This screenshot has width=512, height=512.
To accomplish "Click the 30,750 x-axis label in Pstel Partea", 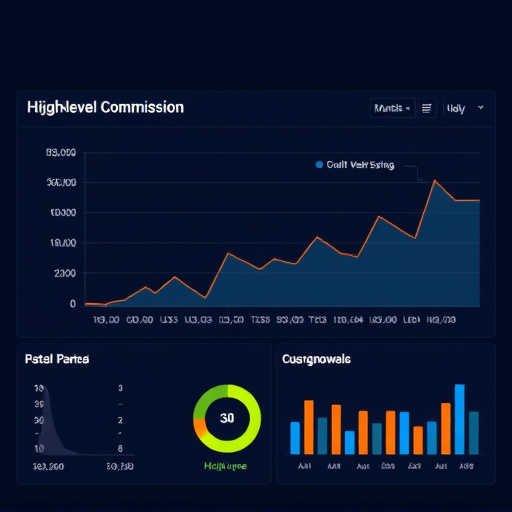I will coord(120,466).
